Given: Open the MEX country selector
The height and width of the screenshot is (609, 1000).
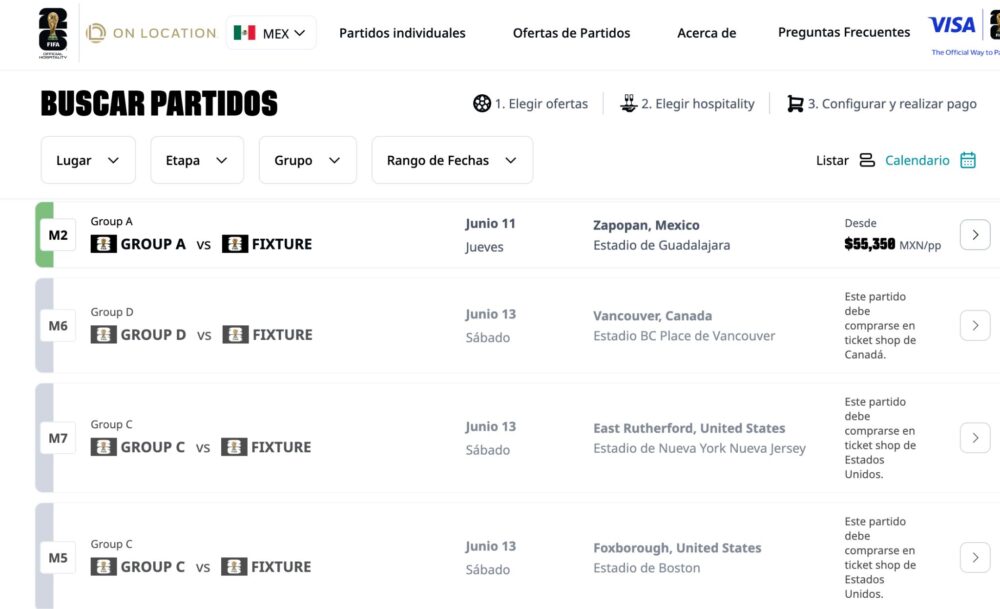Looking at the screenshot, I should click(271, 33).
